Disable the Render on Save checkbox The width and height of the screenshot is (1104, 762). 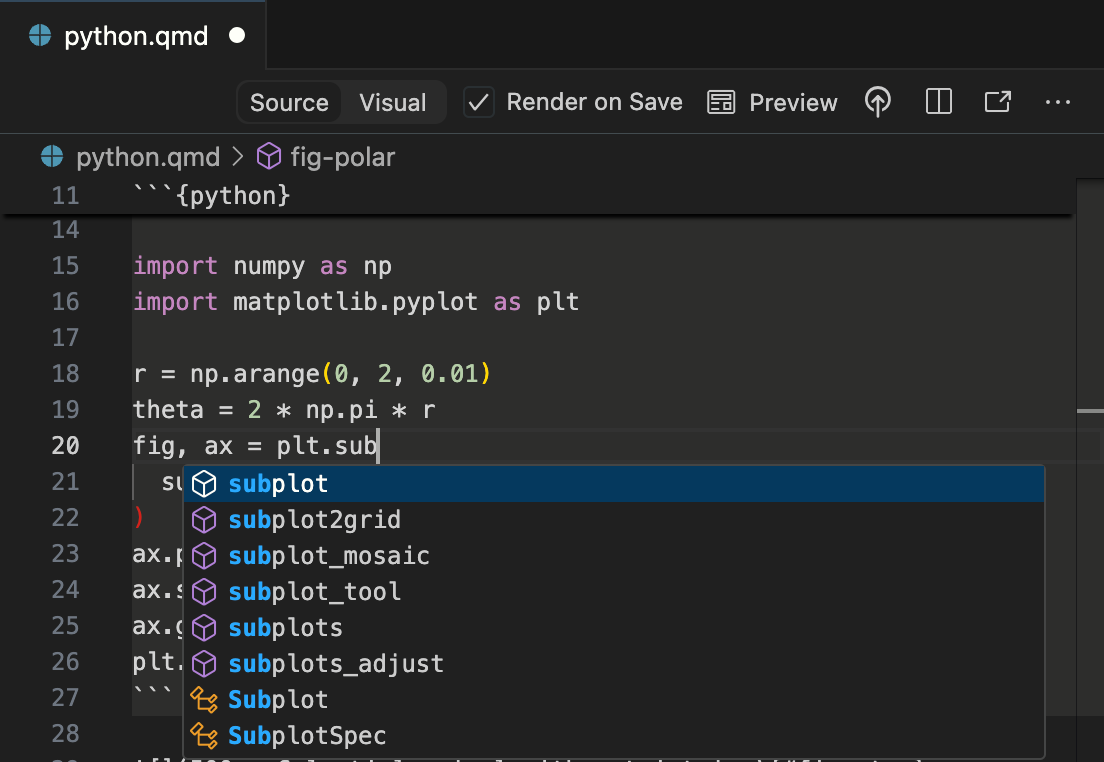478,101
